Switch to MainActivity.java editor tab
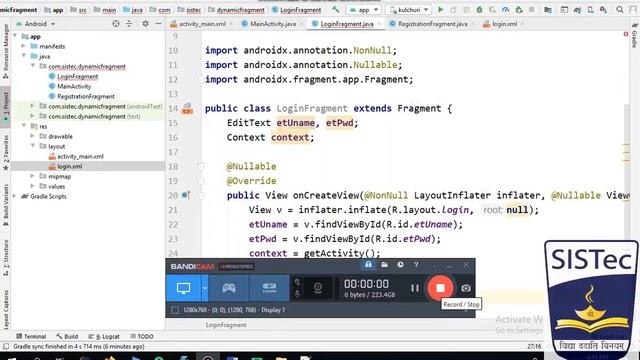The image size is (640, 360). 273,24
